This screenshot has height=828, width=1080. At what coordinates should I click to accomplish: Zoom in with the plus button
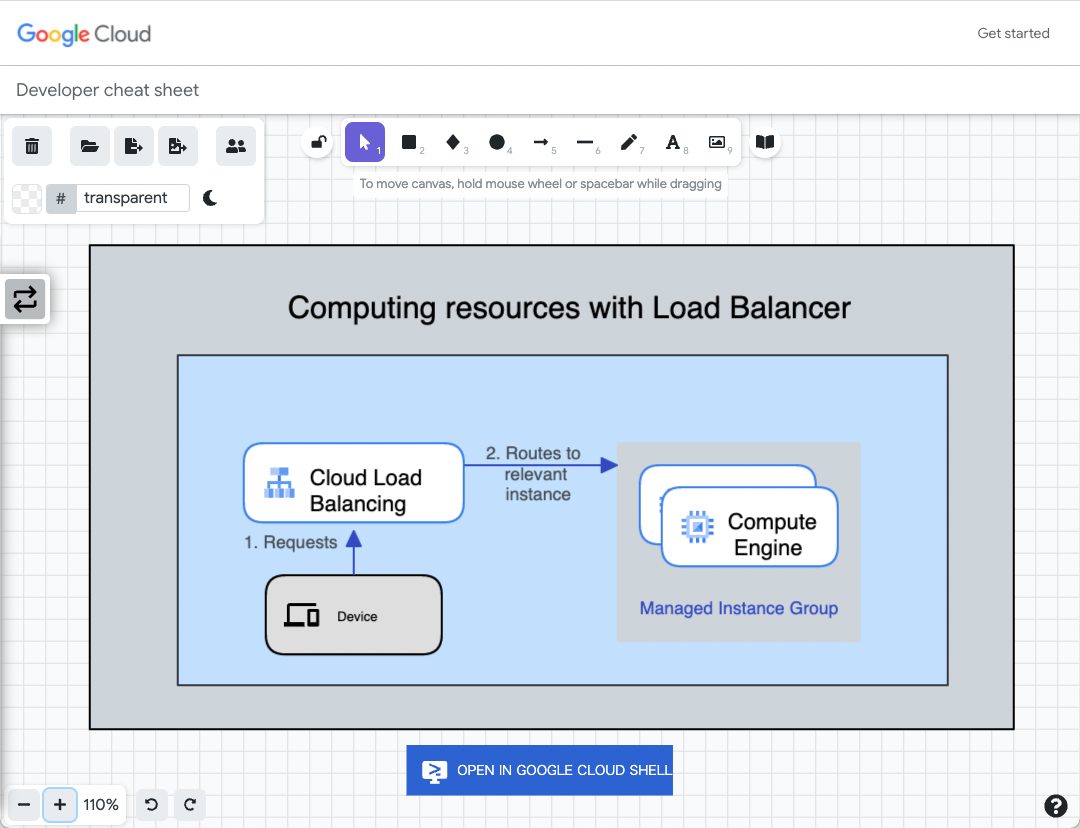pyautogui.click(x=60, y=805)
